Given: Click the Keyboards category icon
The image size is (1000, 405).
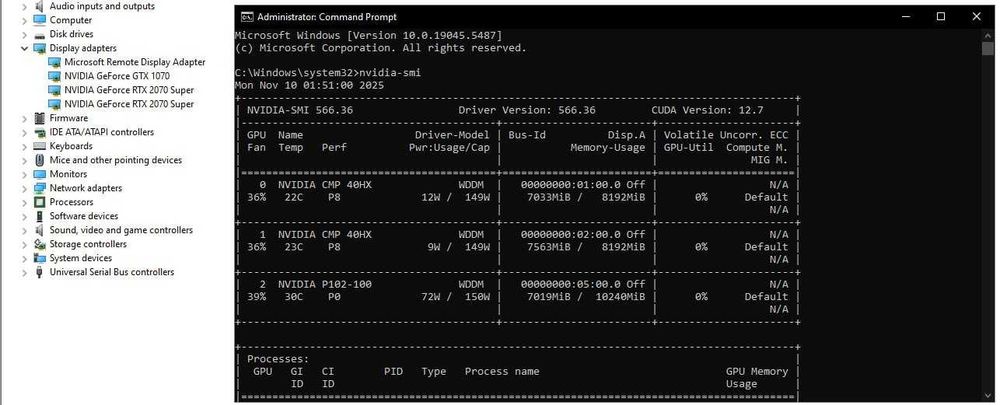Looking at the screenshot, I should coord(40,146).
